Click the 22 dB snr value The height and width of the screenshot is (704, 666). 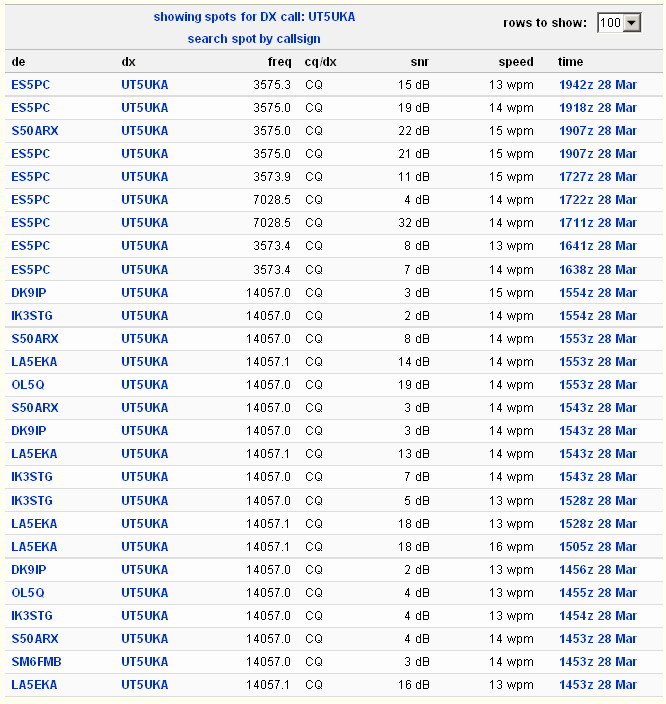tap(414, 131)
